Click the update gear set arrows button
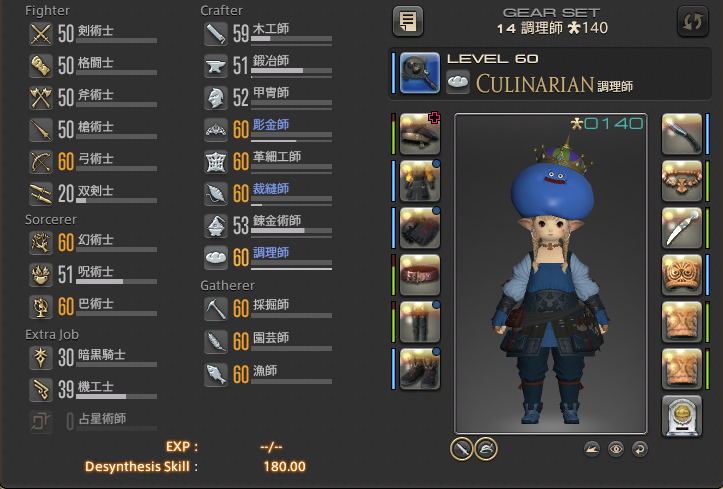Image resolution: width=723 pixels, height=489 pixels. coord(693,21)
